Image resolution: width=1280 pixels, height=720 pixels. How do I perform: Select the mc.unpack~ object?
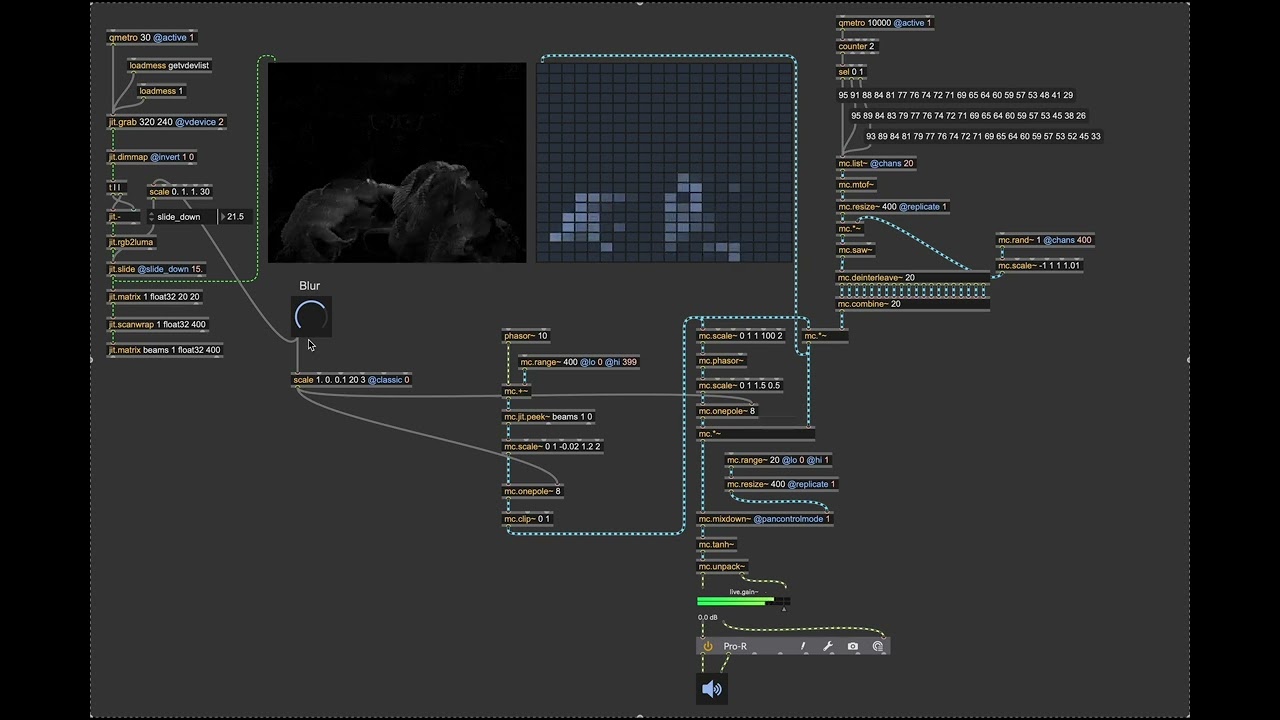pos(722,567)
